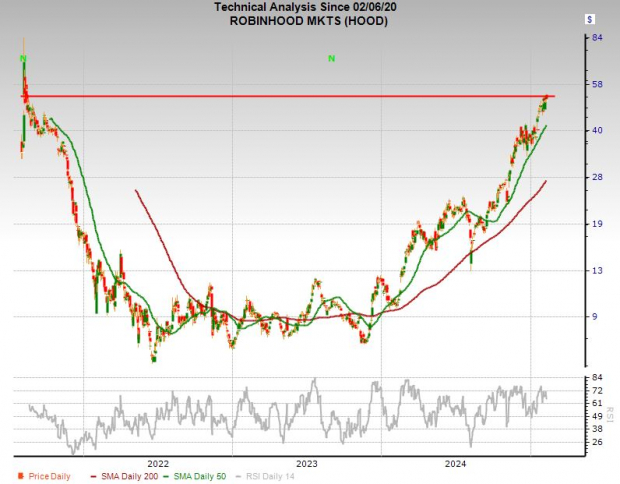Click the 84 price level on axis
Image resolution: width=620 pixels, height=484 pixels.
click(596, 38)
